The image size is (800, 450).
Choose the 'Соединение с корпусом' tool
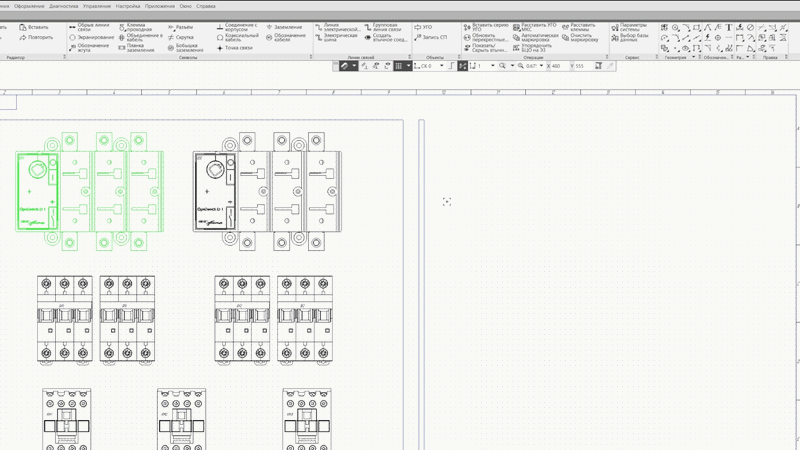click(237, 27)
